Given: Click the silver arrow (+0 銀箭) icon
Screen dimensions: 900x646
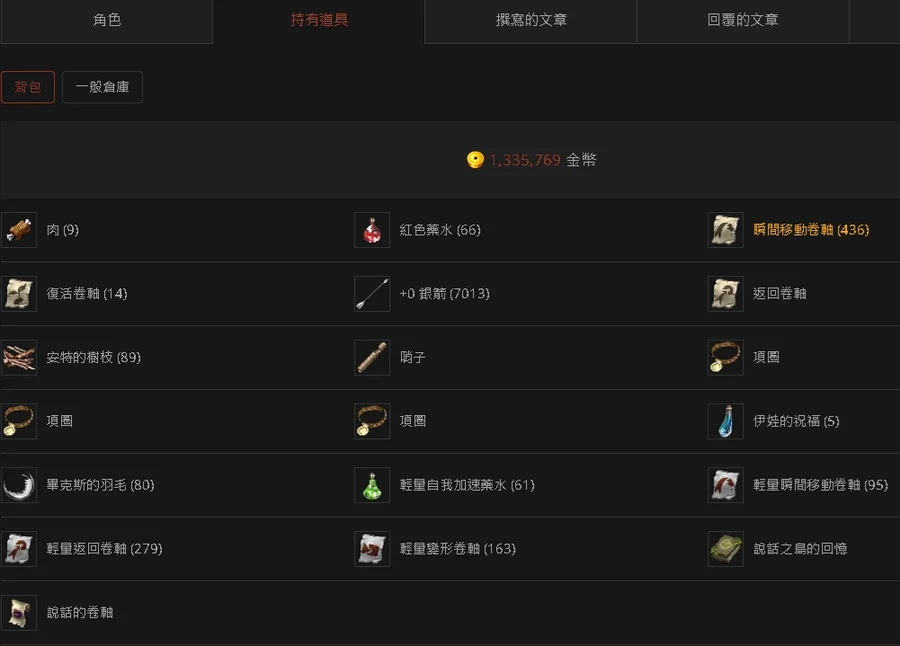Looking at the screenshot, I should 372,293.
